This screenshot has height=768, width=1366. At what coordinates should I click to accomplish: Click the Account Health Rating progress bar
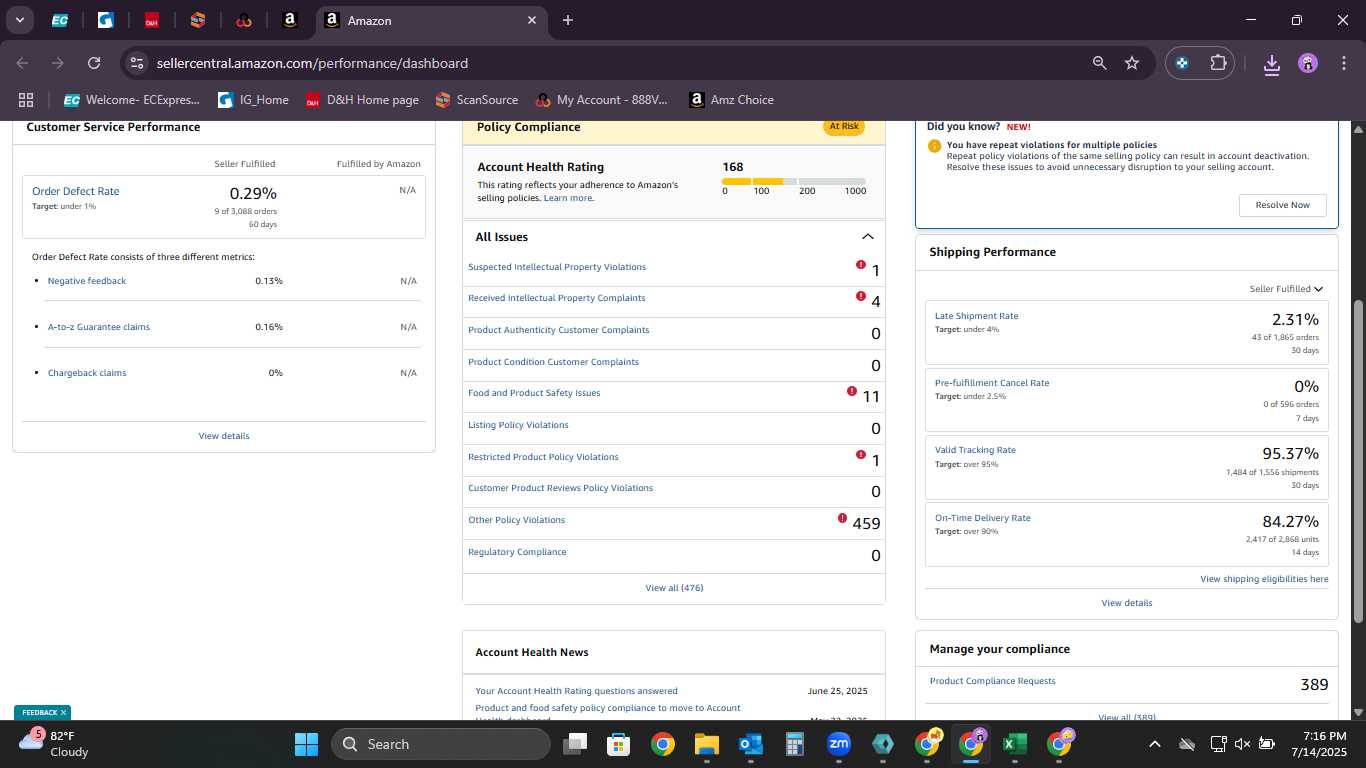click(794, 181)
